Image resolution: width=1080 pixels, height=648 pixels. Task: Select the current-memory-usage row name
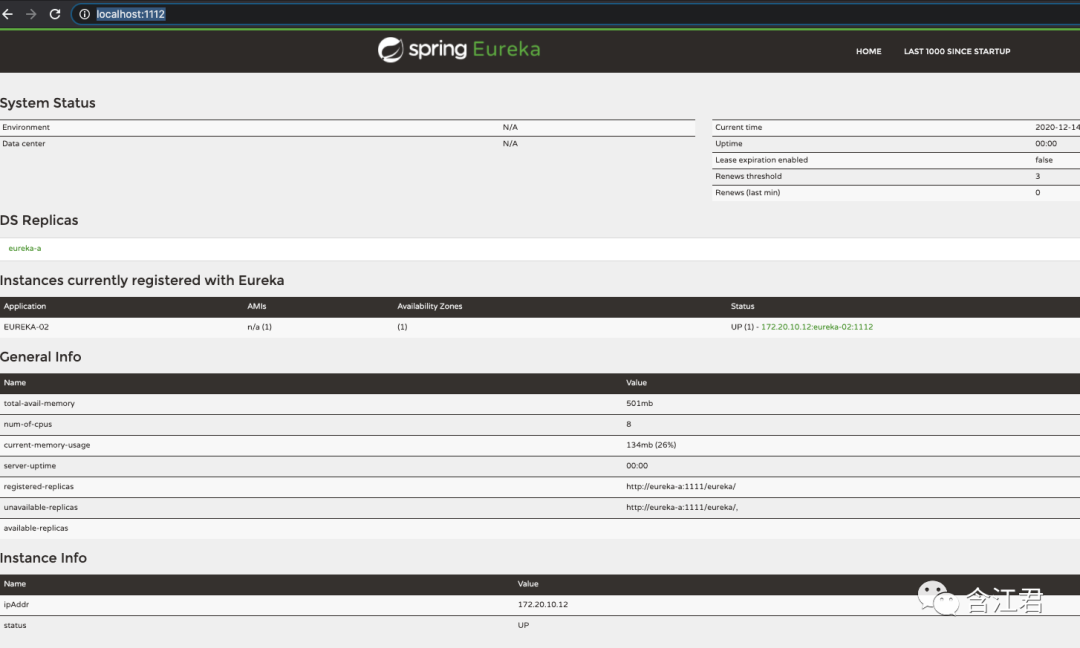tap(47, 445)
